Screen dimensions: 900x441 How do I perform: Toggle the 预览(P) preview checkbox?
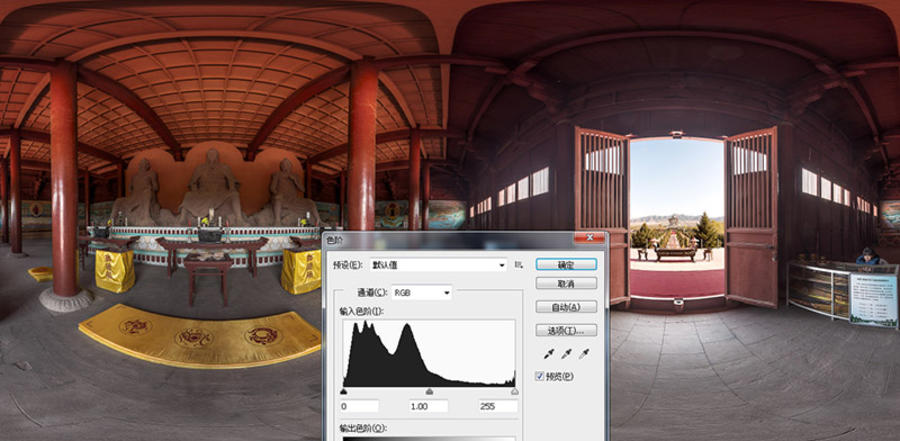[x=541, y=376]
